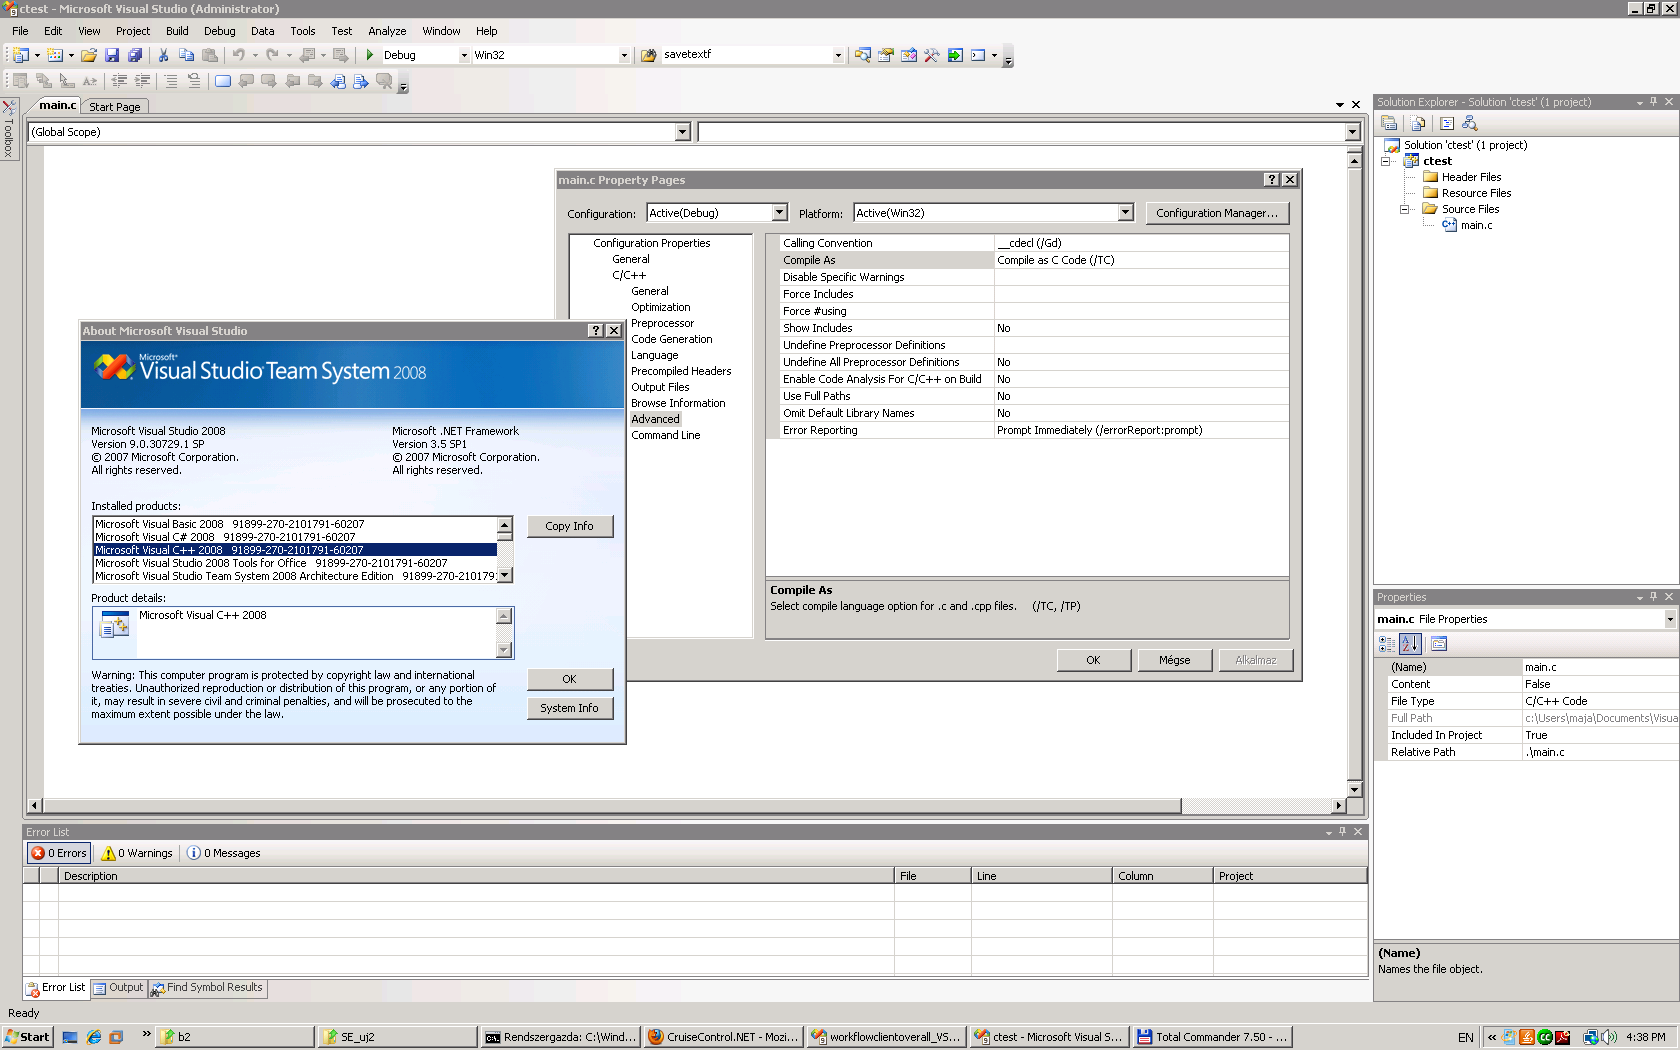The height and width of the screenshot is (1050, 1680).
Task: Switch to the Start Page tab
Action: pyautogui.click(x=115, y=107)
